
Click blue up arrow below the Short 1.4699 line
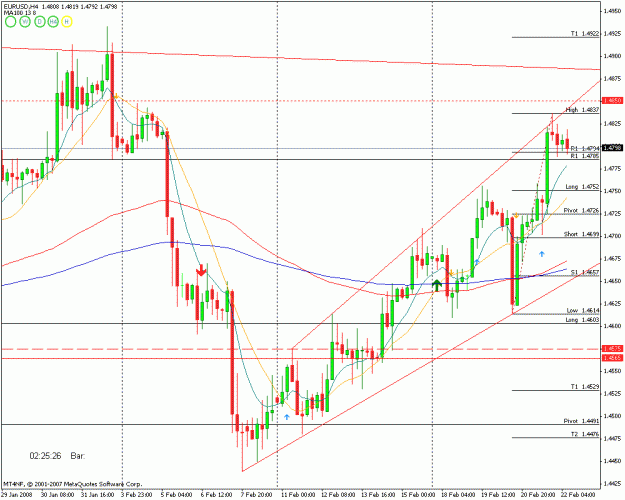click(541, 254)
